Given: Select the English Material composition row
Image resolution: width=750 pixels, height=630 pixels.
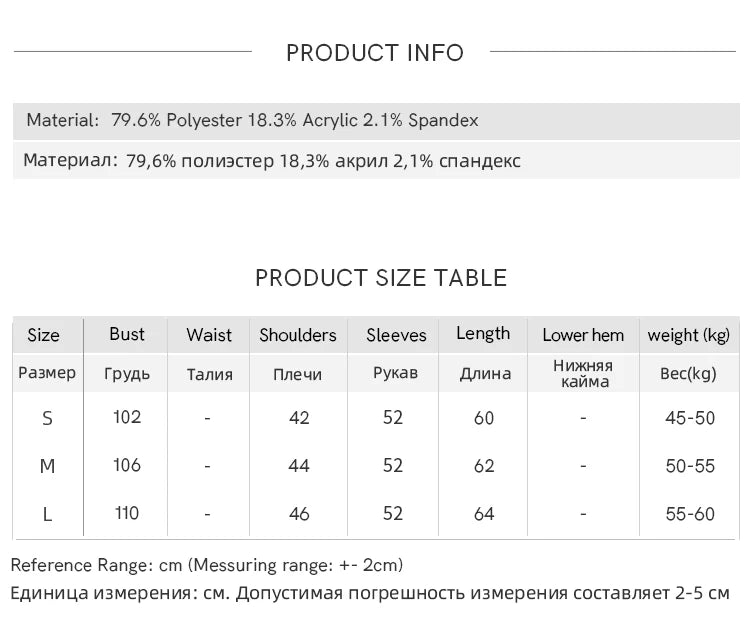Looking at the screenshot, I should [x=376, y=121].
